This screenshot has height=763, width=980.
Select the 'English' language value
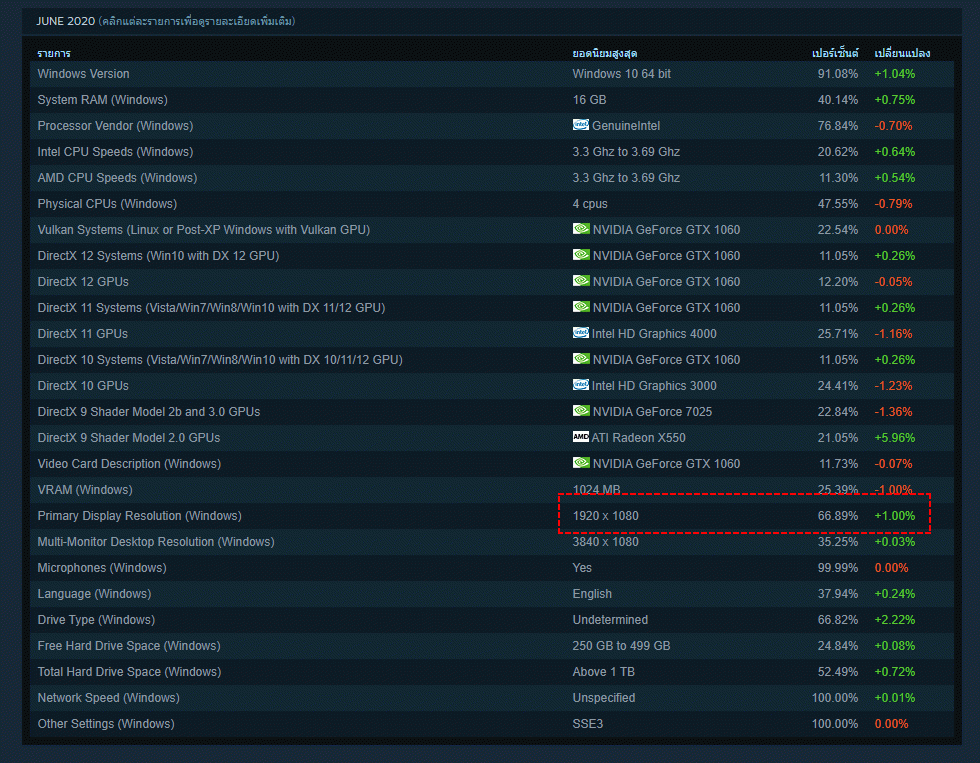pos(592,594)
